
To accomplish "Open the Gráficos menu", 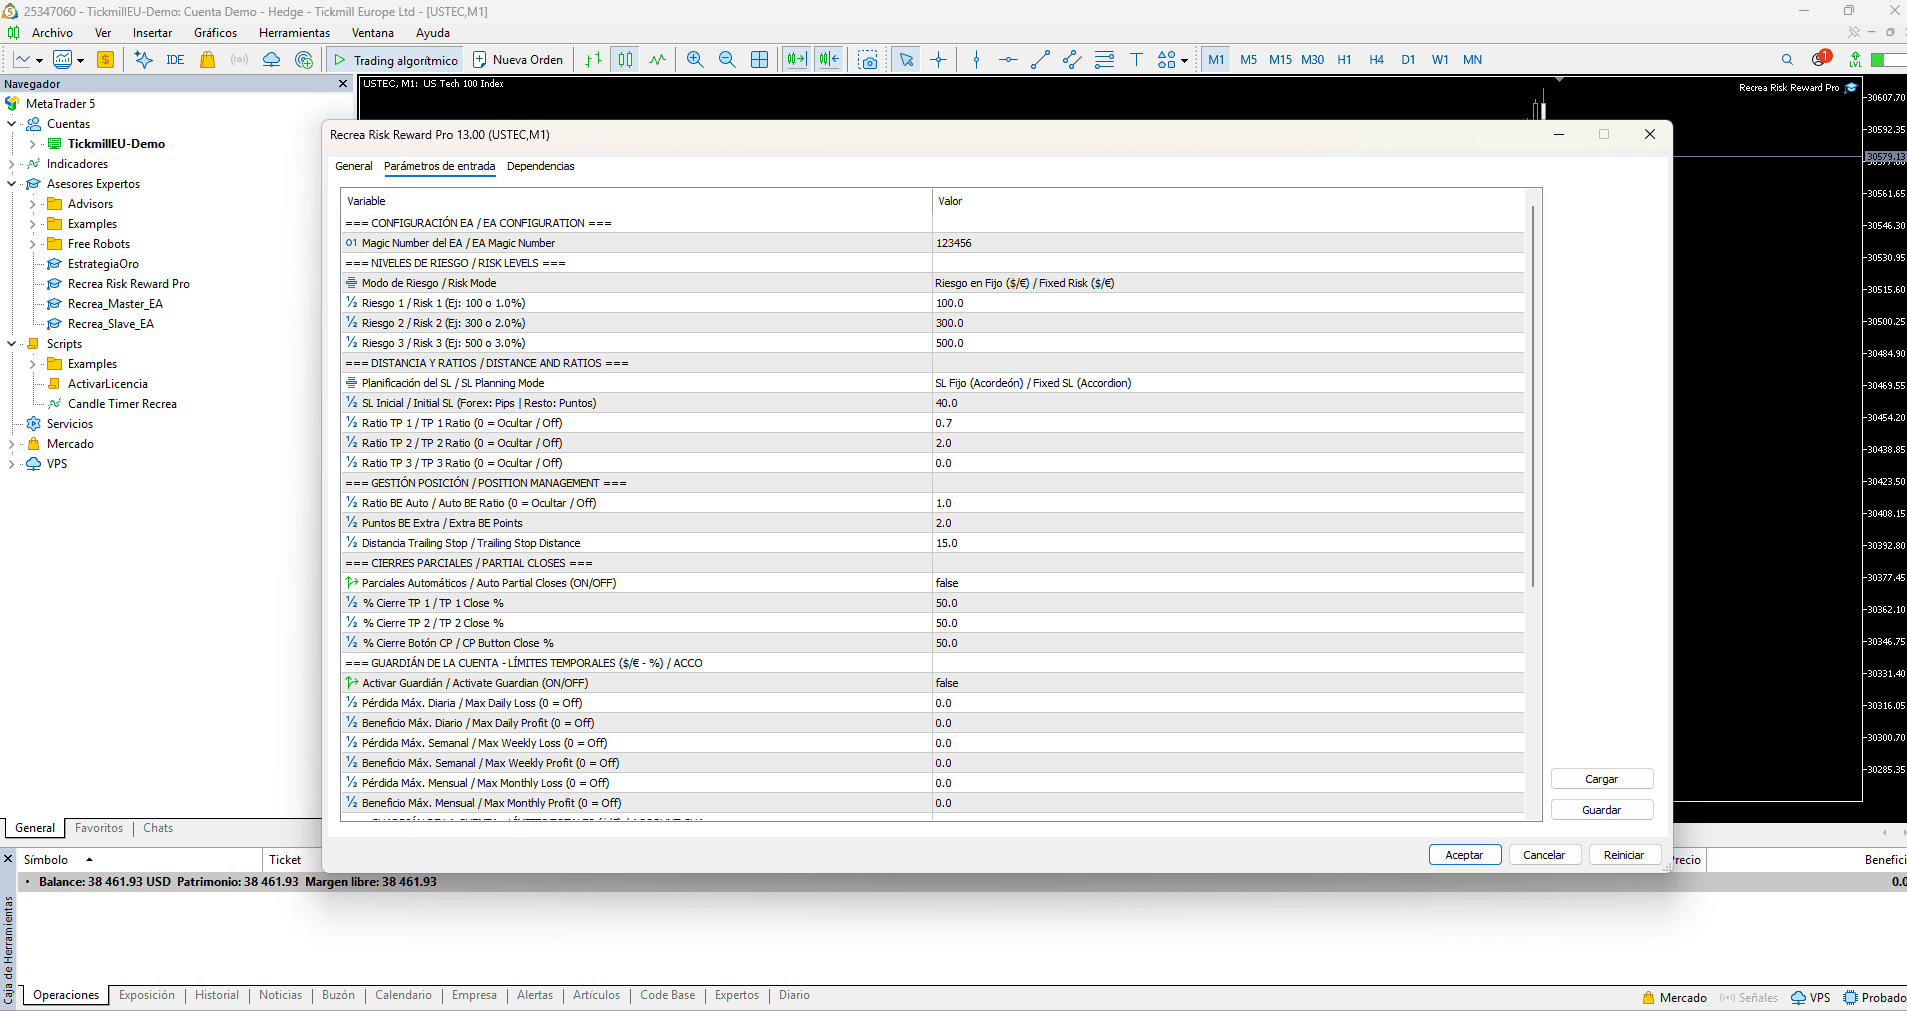I will 215,33.
